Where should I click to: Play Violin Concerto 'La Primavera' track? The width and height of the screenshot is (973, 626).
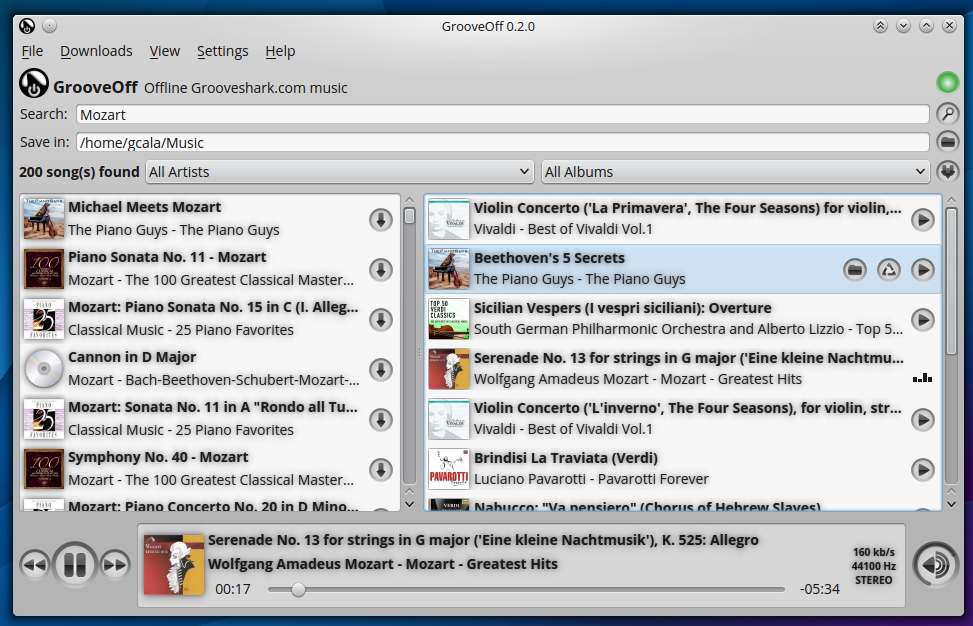923,220
